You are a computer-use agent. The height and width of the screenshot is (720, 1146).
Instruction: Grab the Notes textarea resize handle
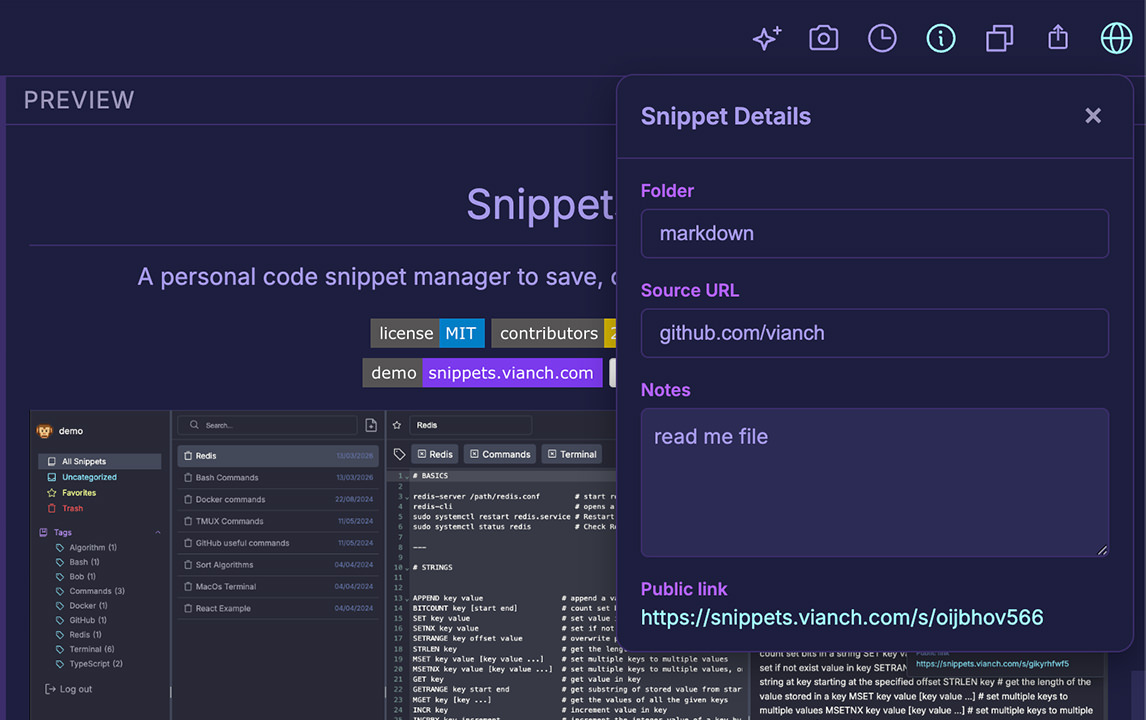(x=1101, y=550)
